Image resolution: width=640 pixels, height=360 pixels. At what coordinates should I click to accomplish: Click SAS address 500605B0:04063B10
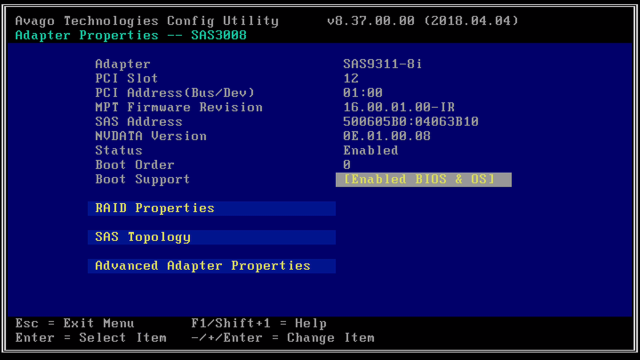411,122
